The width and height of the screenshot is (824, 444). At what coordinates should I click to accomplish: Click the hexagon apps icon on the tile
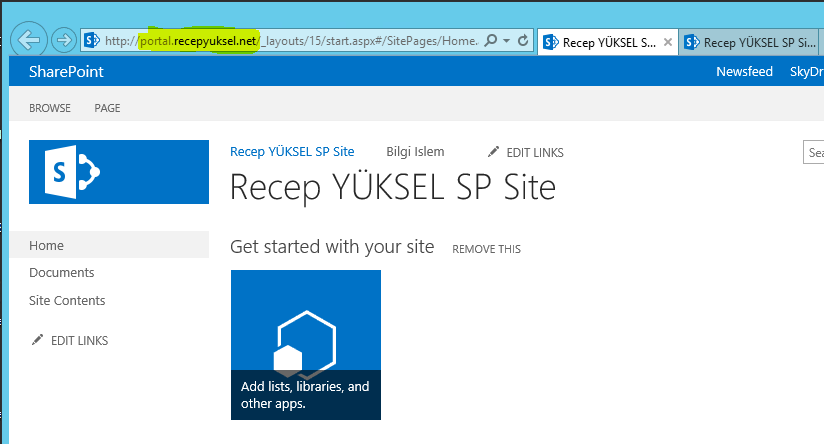coord(305,344)
